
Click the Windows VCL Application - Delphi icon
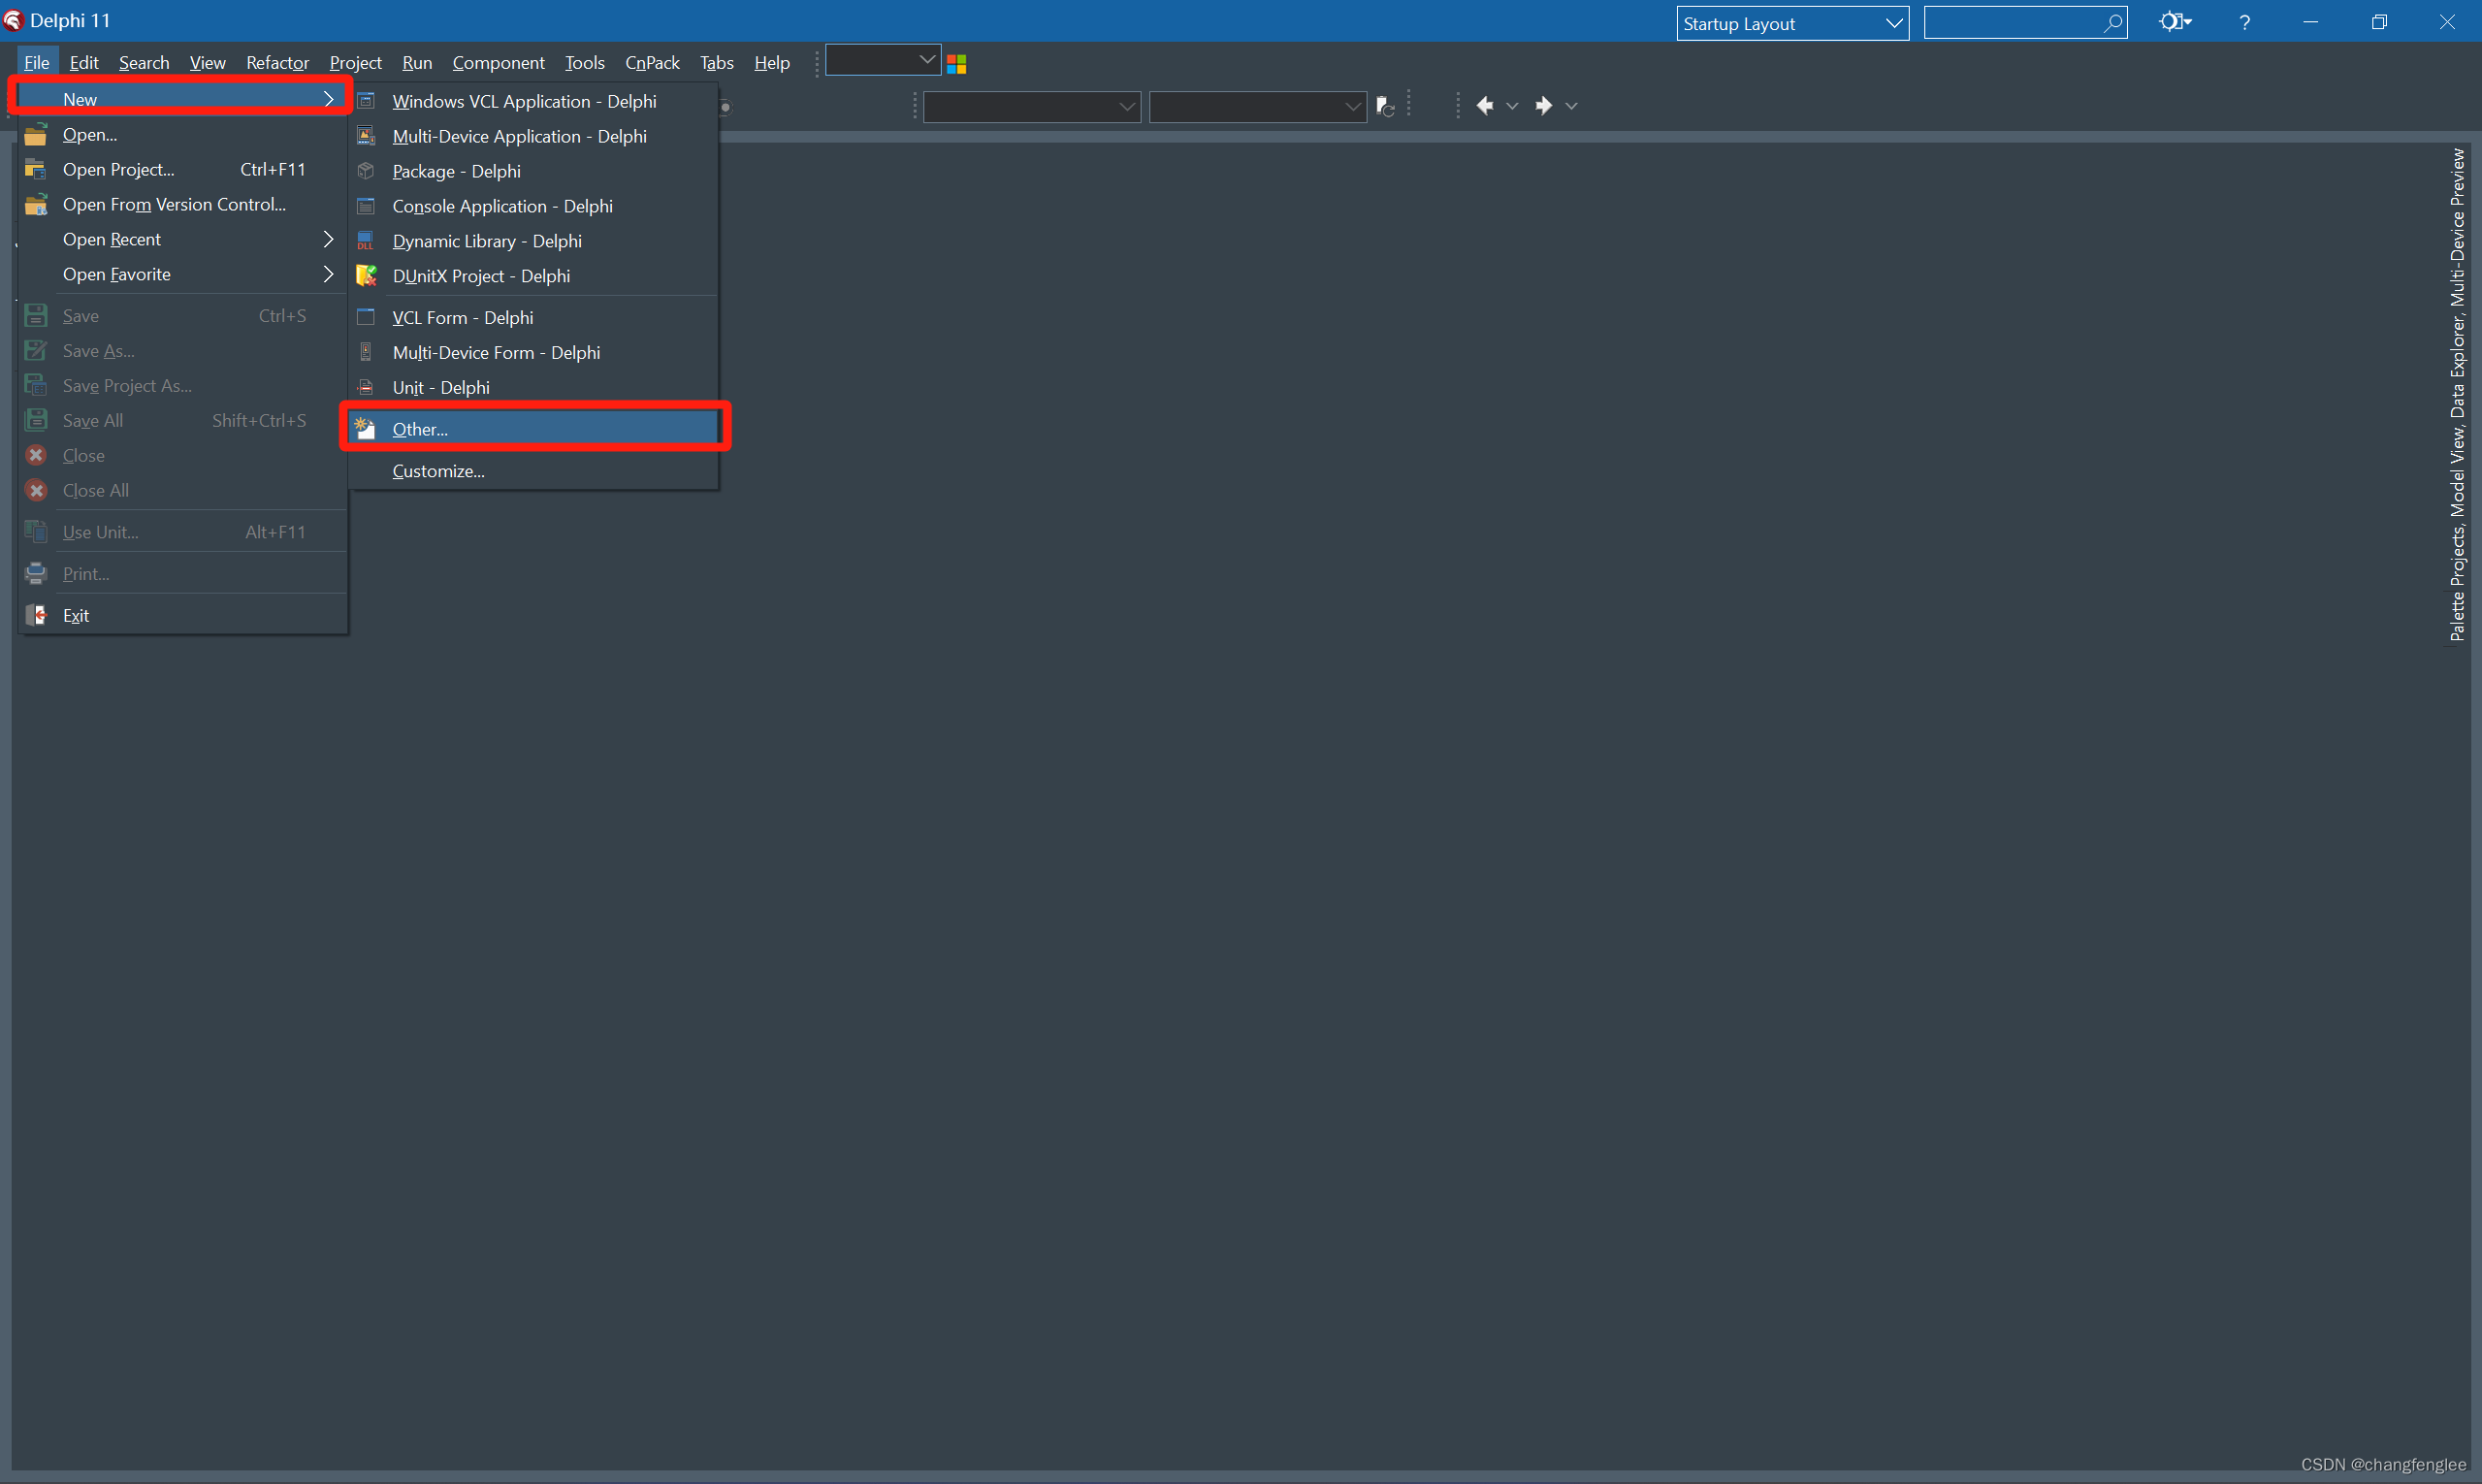[366, 101]
